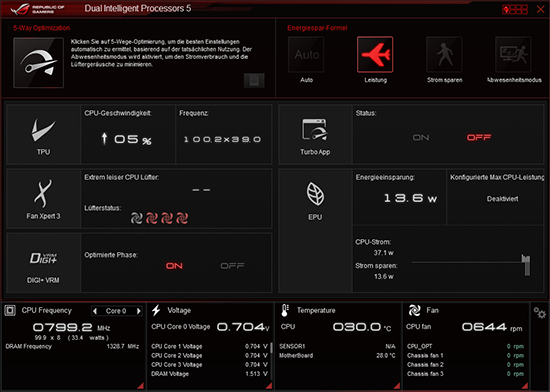Click the CPU Frequency chip icon
Image resolution: width=550 pixels, height=392 pixels.
tap(10, 310)
